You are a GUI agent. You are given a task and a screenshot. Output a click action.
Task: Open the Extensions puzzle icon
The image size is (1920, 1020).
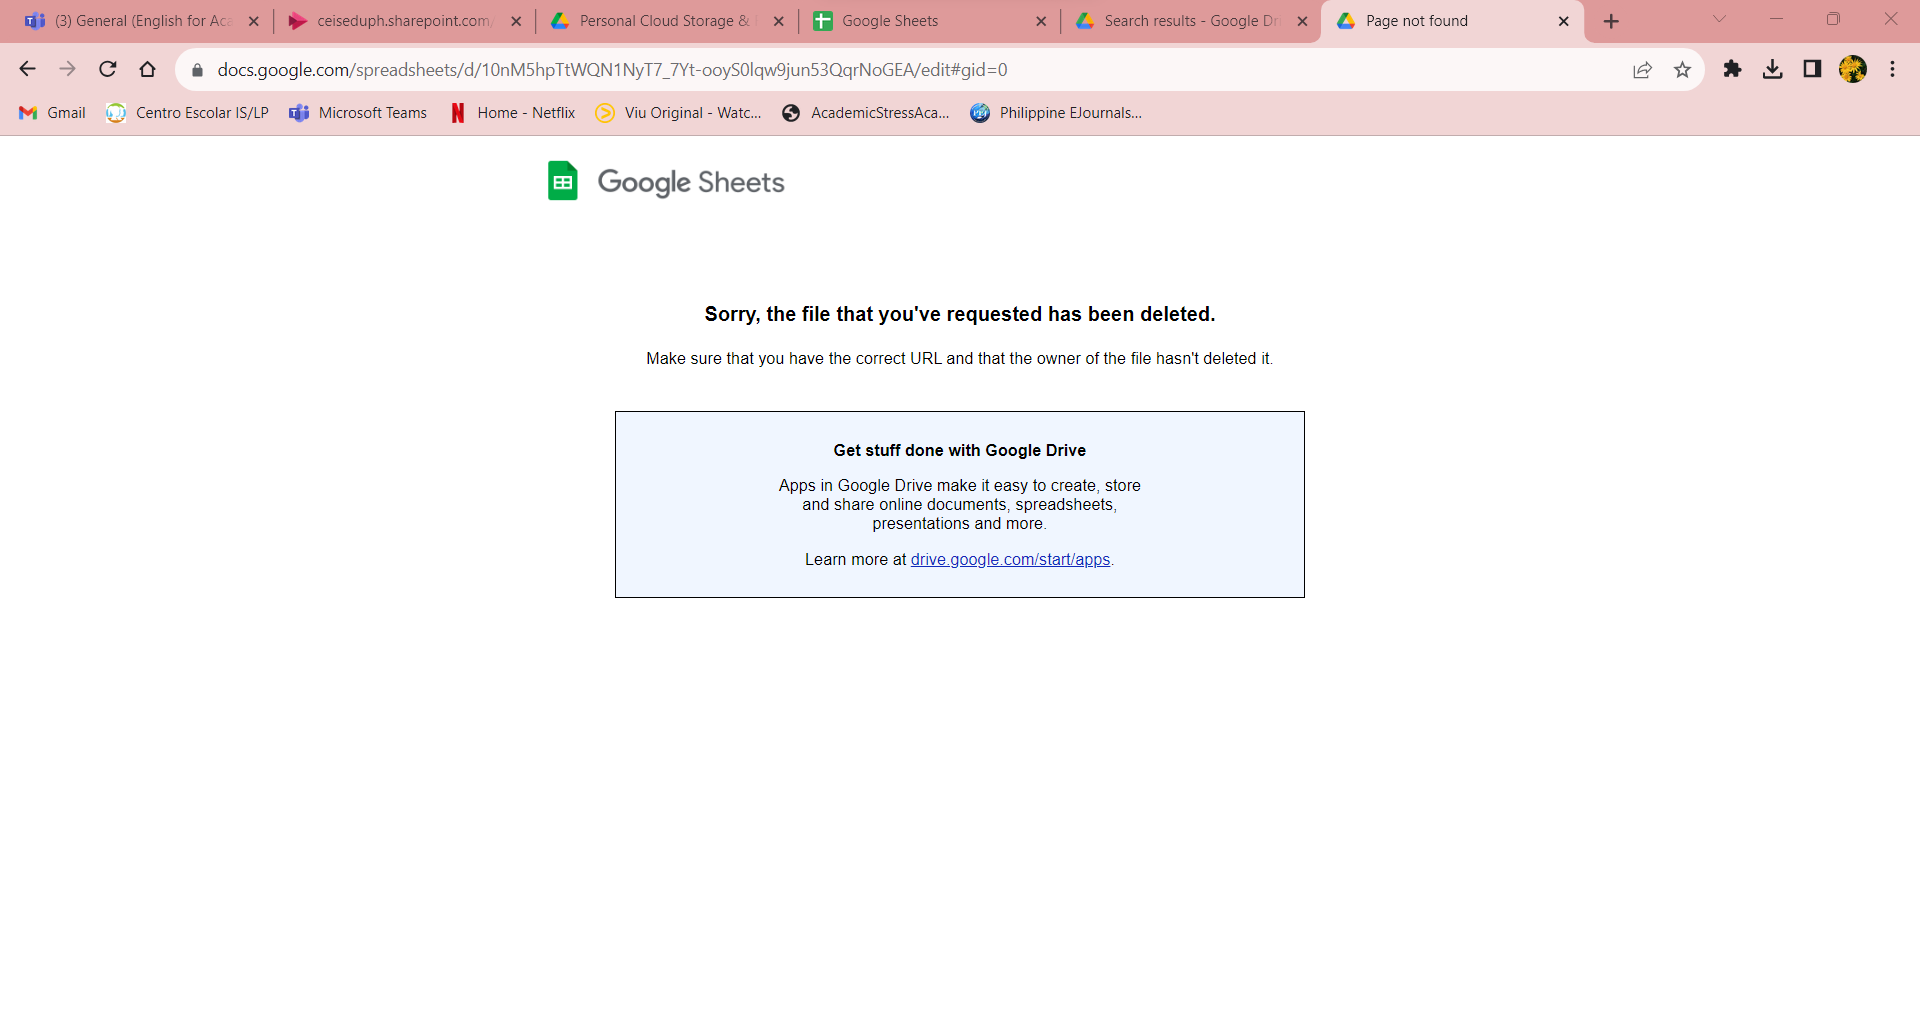tap(1732, 69)
